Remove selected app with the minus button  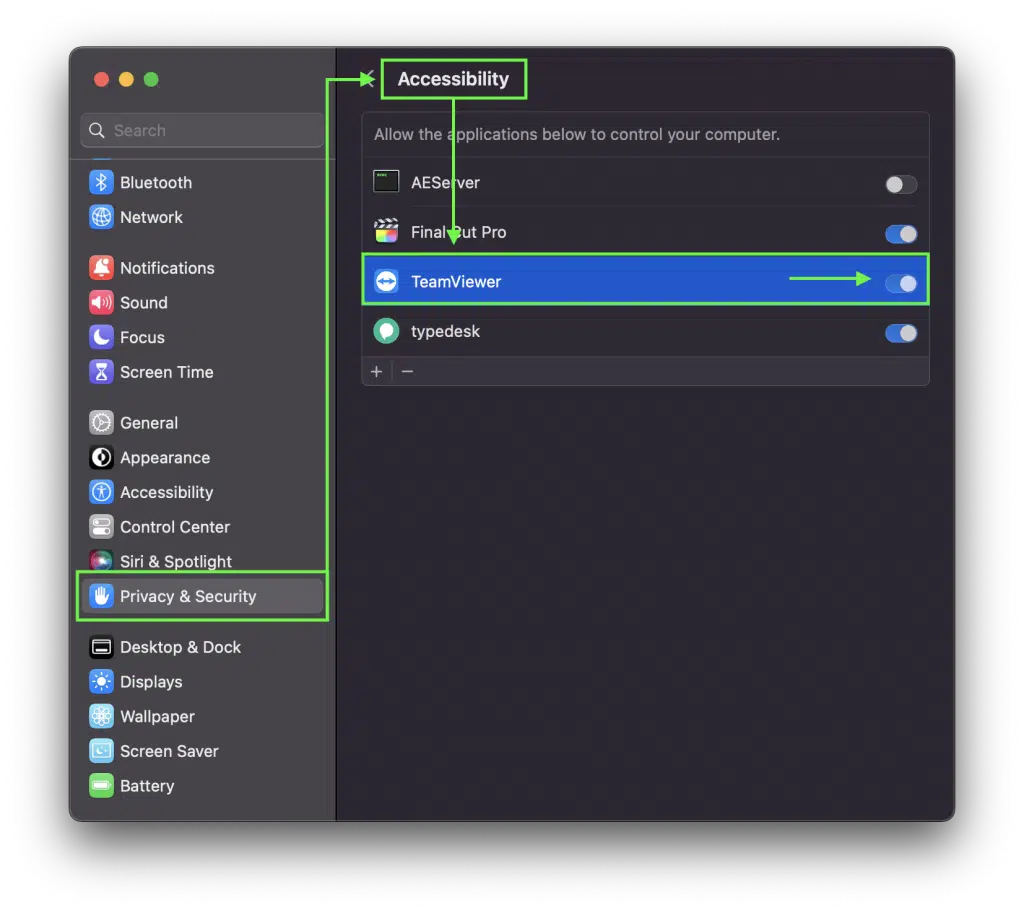(408, 372)
